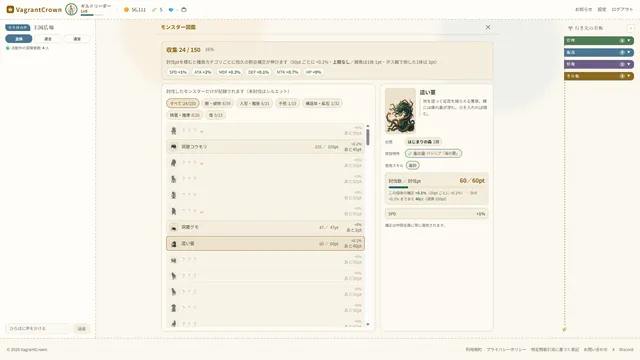Open 利用規約 footer link
640x360 pixels.
[x=473, y=350]
